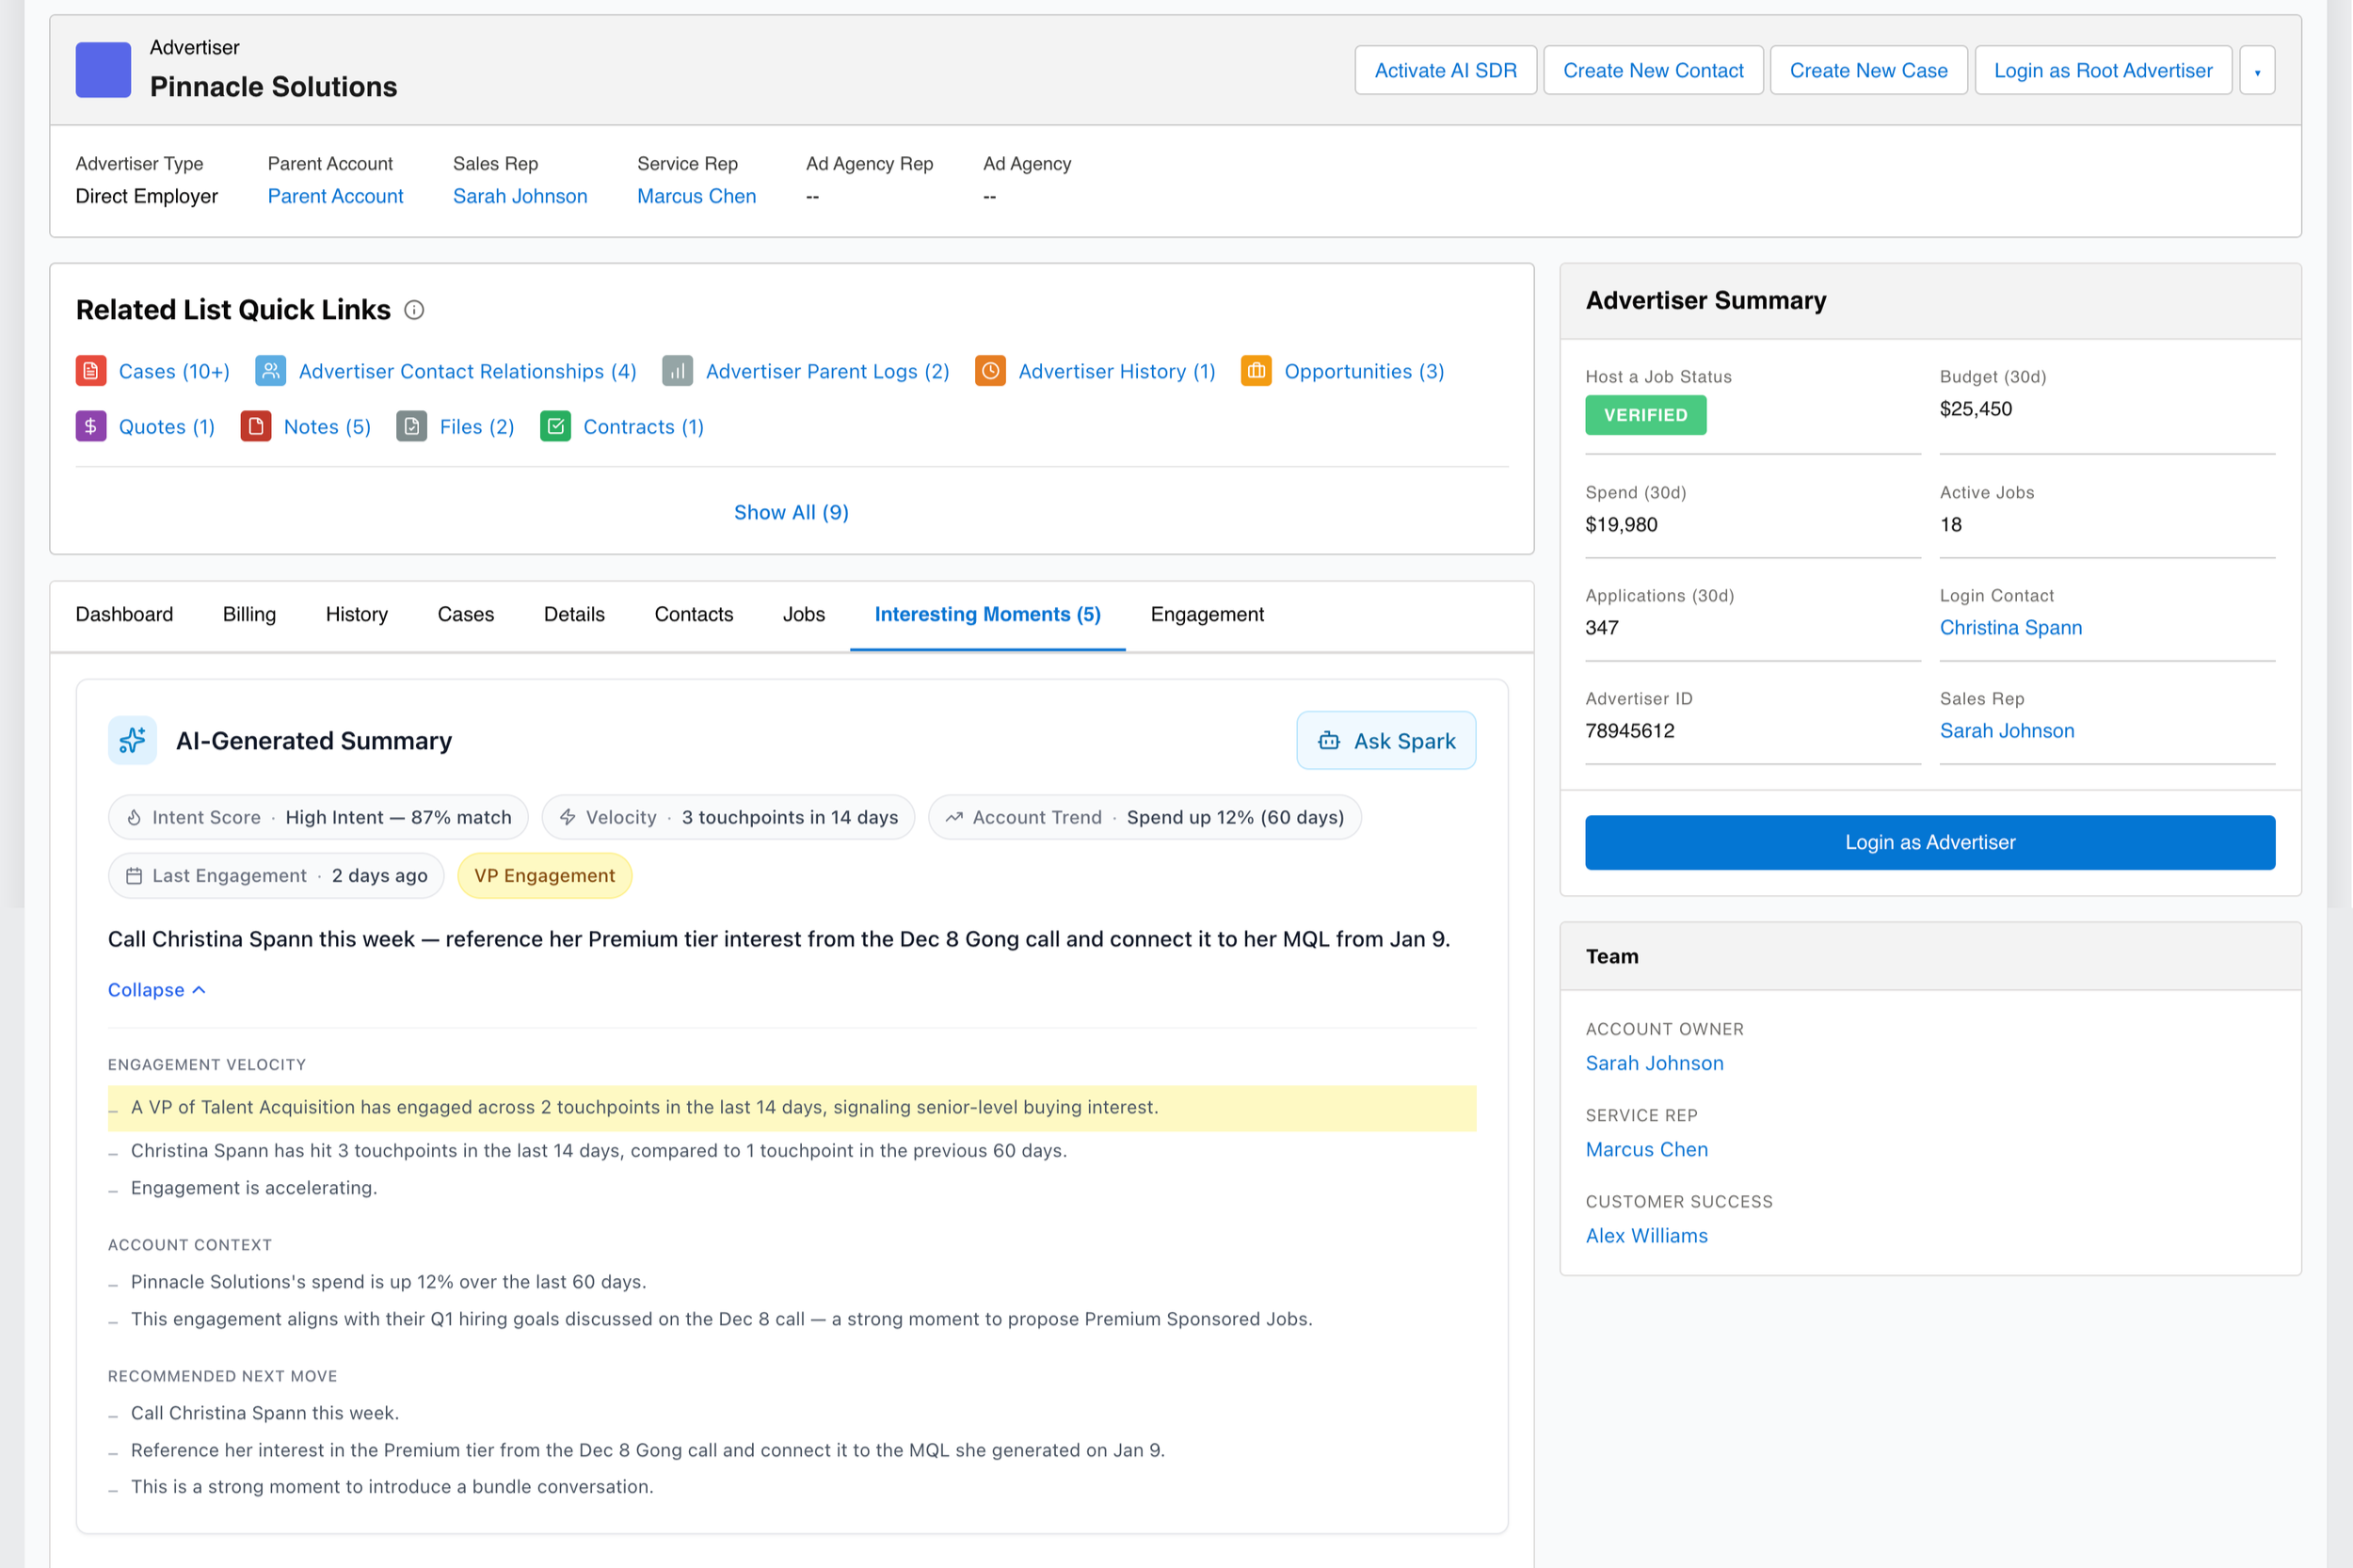This screenshot has width=2353, height=1568.
Task: Click the orange Advertiser History clock icon
Action: (990, 371)
